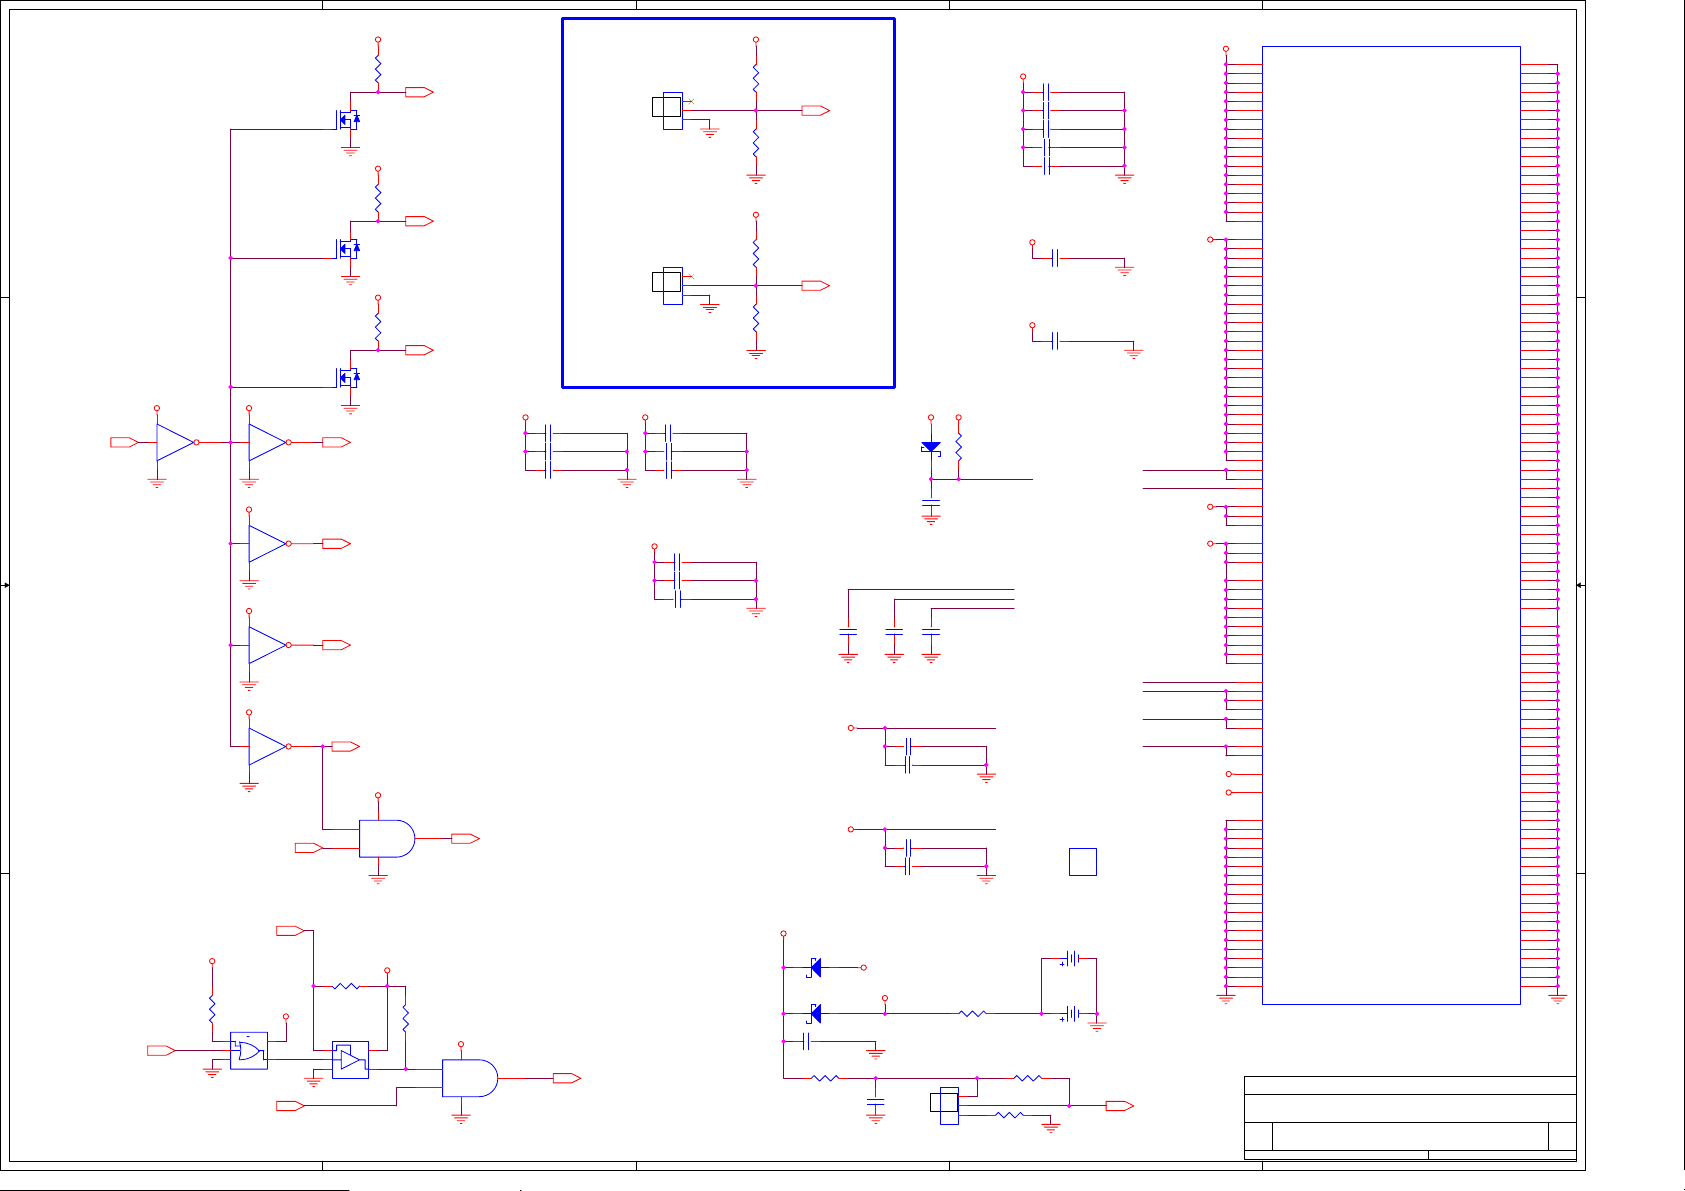Select the OR gate symbol at bottom left
Viewport: 1685px width, 1191px height.
point(249,1051)
